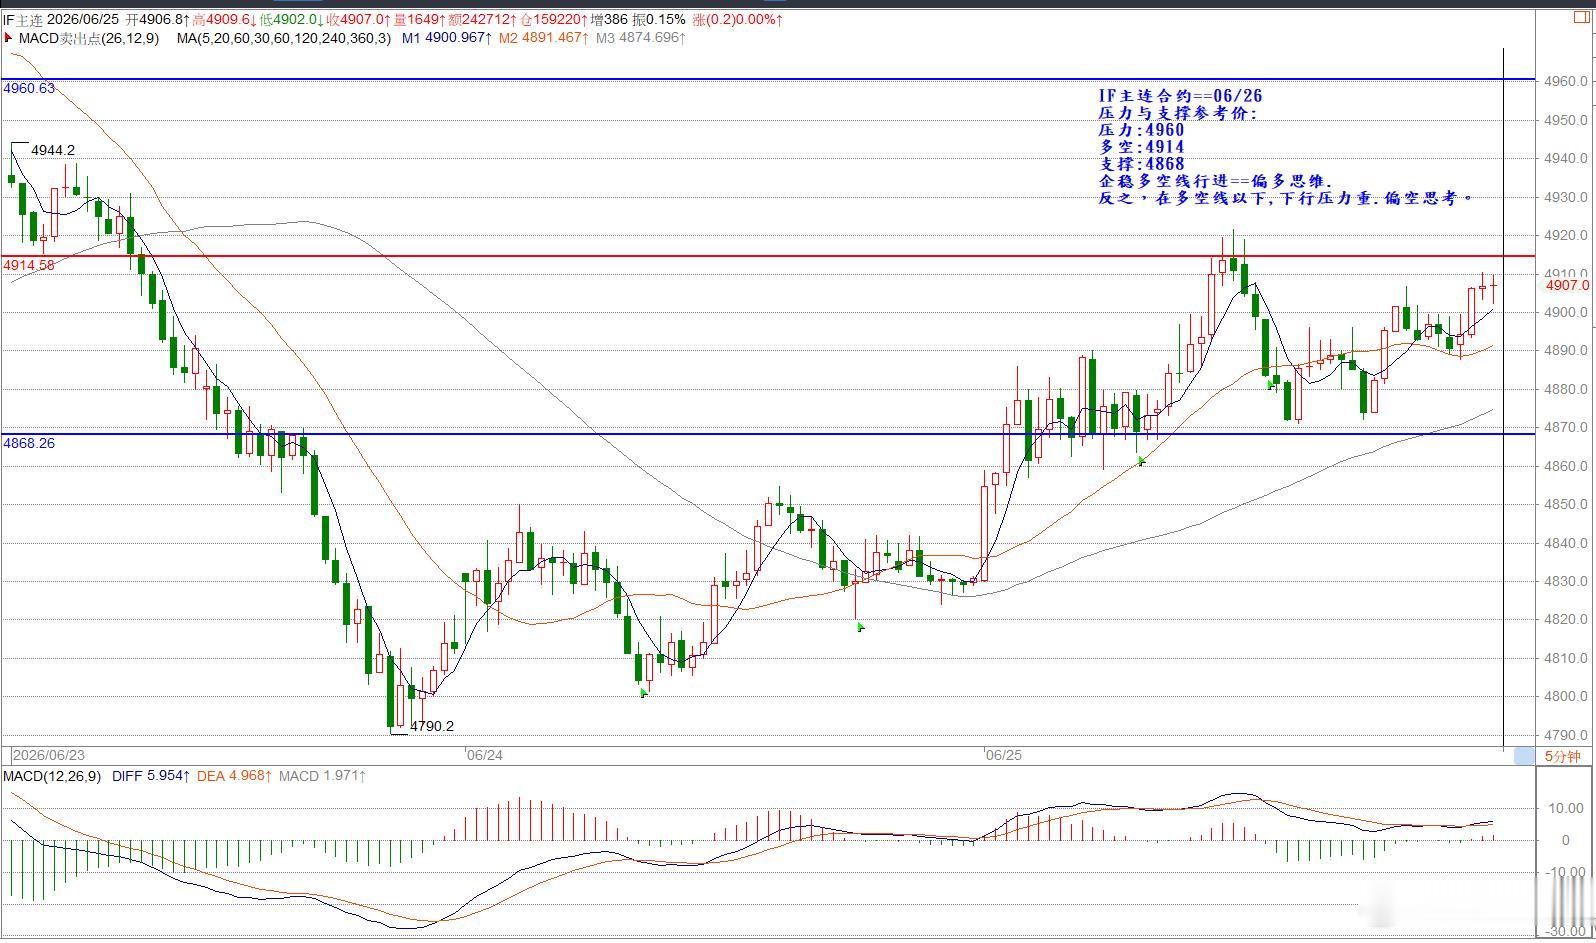1596x943 pixels.
Task: Click the blue scroll thumb beside '5分钟'
Action: coord(1524,757)
